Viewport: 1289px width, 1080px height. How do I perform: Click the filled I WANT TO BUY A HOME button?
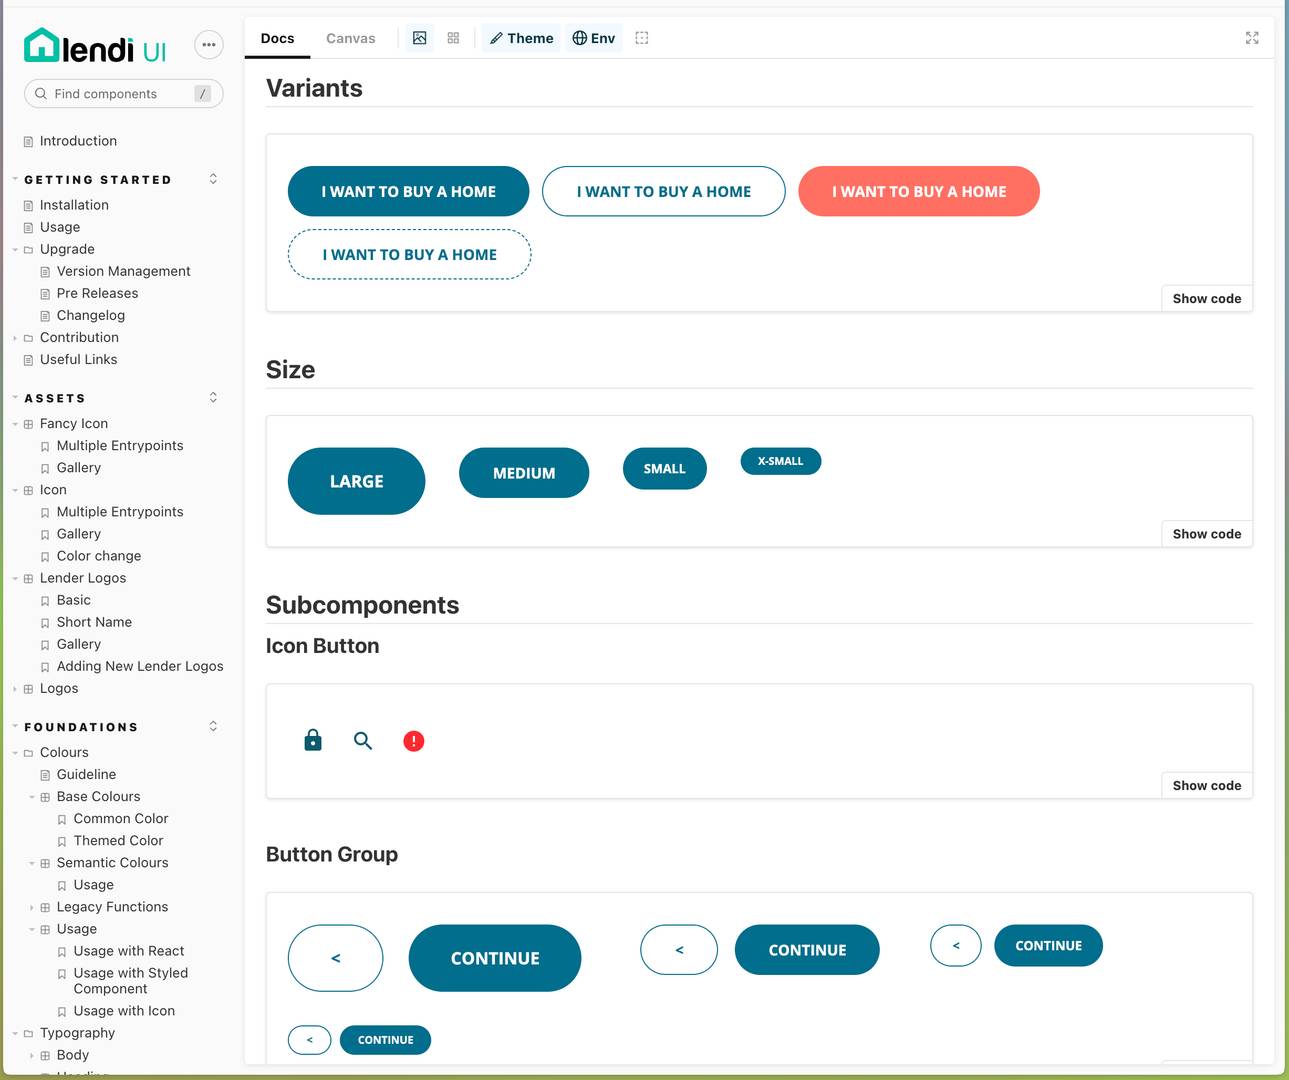(408, 191)
